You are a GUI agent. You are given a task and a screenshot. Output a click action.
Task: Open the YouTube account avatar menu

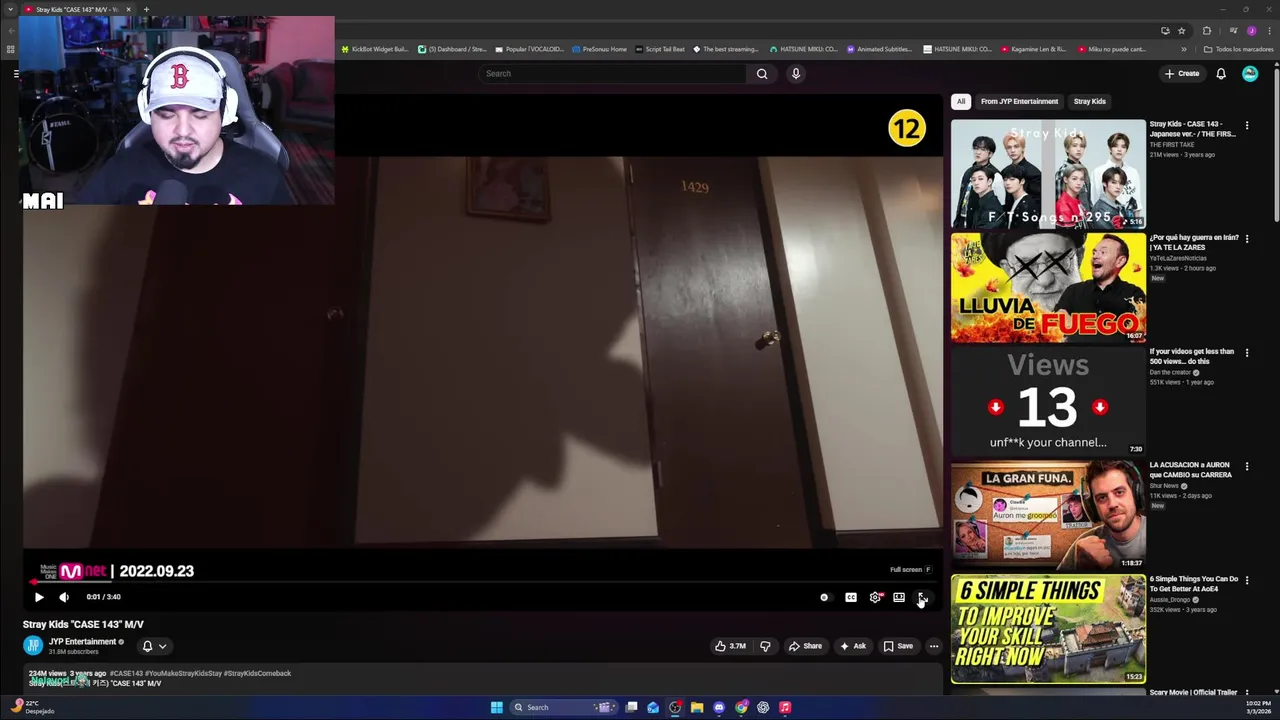(x=1250, y=73)
